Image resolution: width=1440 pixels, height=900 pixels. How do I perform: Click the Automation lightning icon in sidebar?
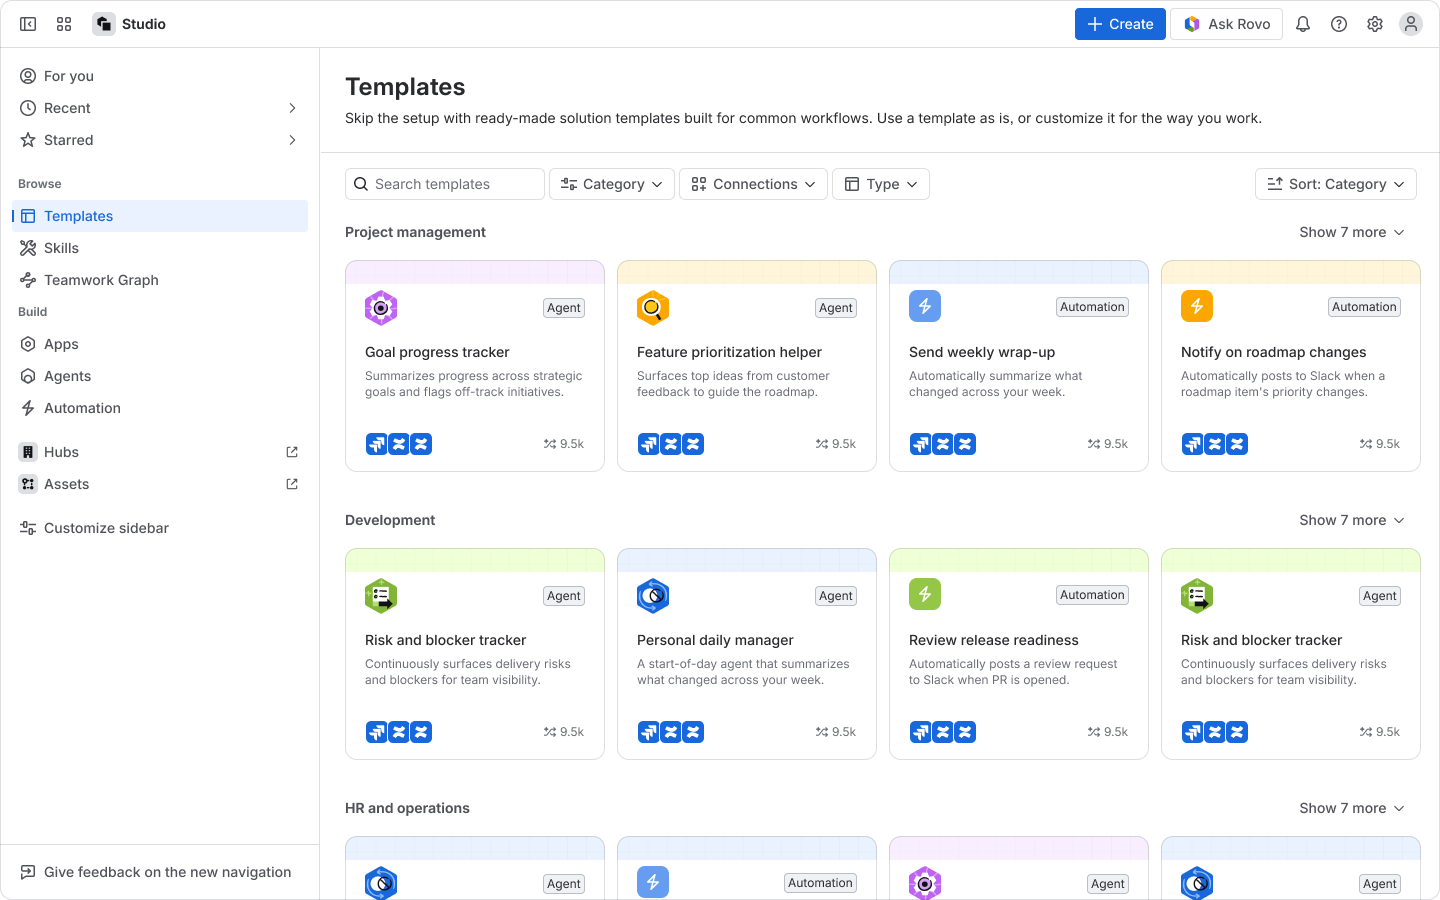pos(28,408)
